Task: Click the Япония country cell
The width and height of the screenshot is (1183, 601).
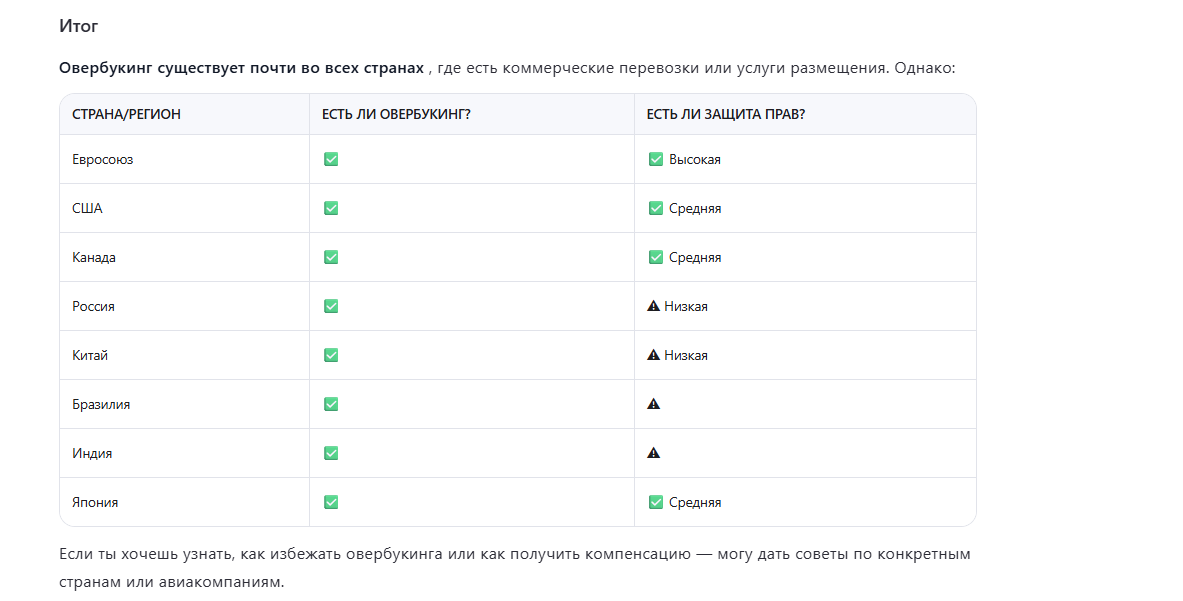Action: 95,503
